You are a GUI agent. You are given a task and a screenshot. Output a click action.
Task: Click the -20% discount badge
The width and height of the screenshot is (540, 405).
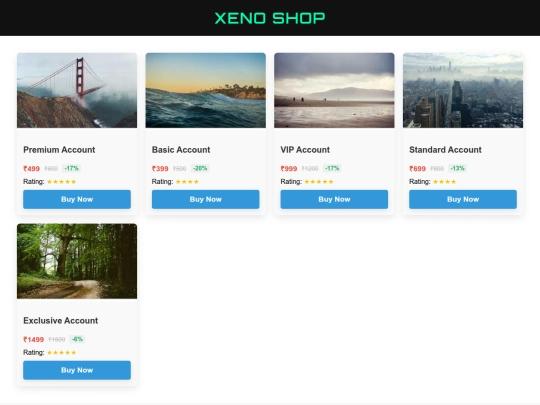point(200,168)
